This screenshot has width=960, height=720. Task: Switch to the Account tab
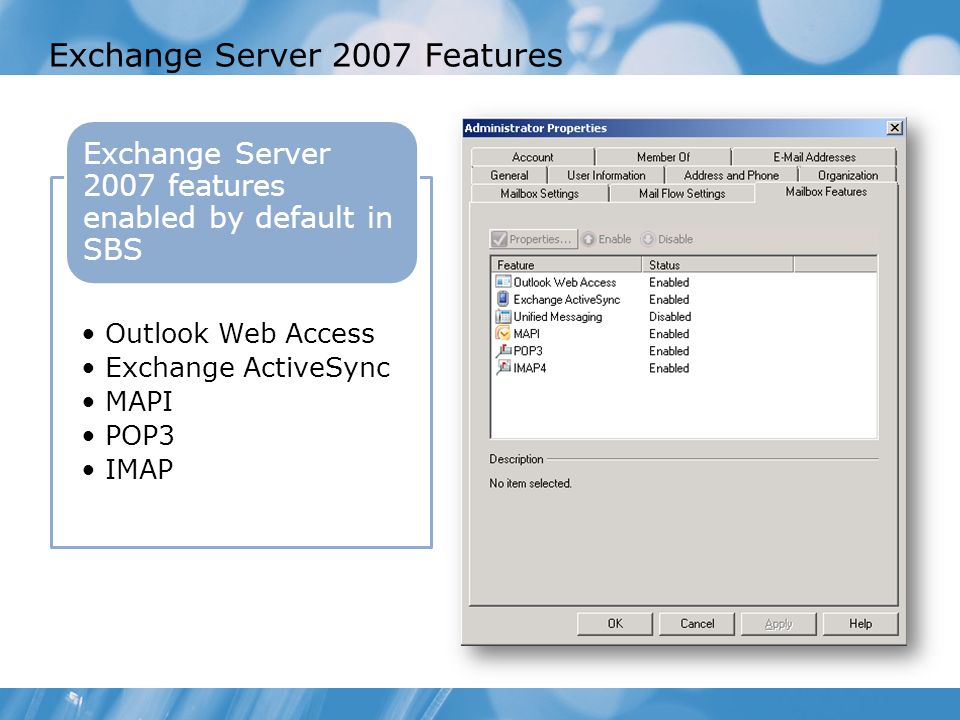click(533, 157)
